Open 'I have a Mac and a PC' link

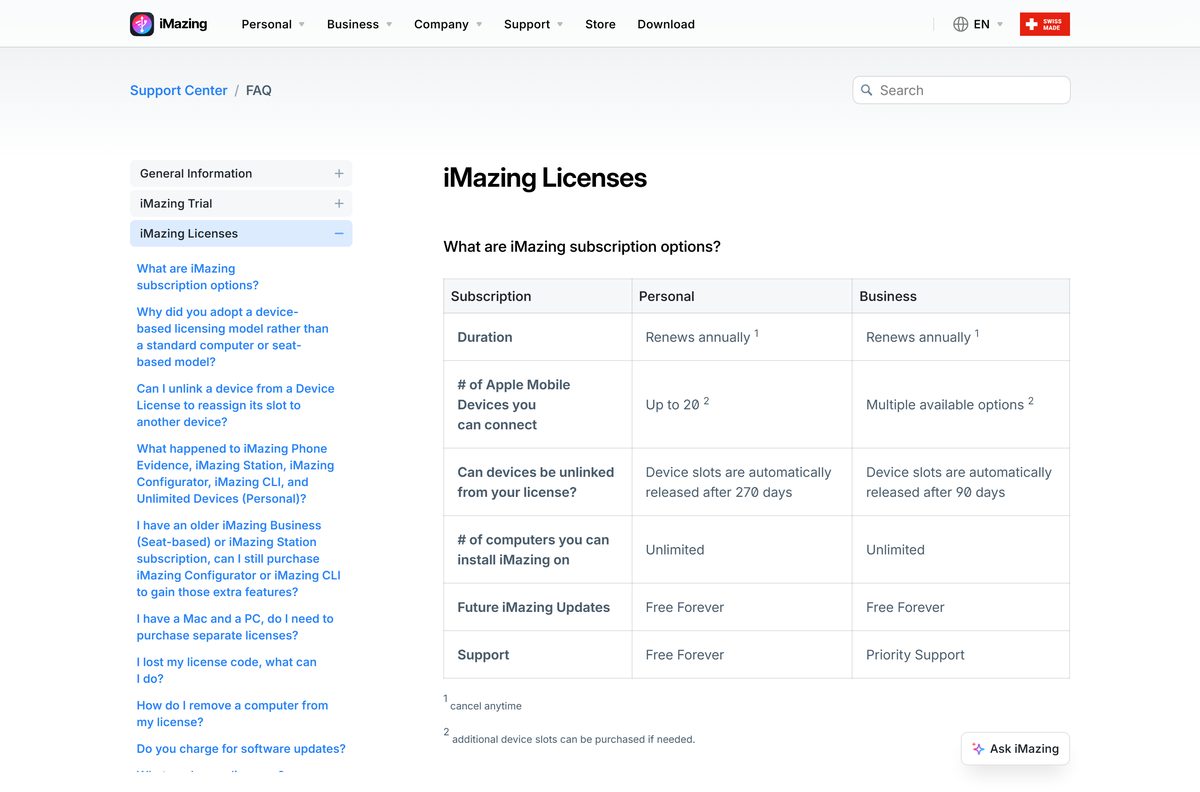[x=235, y=627]
